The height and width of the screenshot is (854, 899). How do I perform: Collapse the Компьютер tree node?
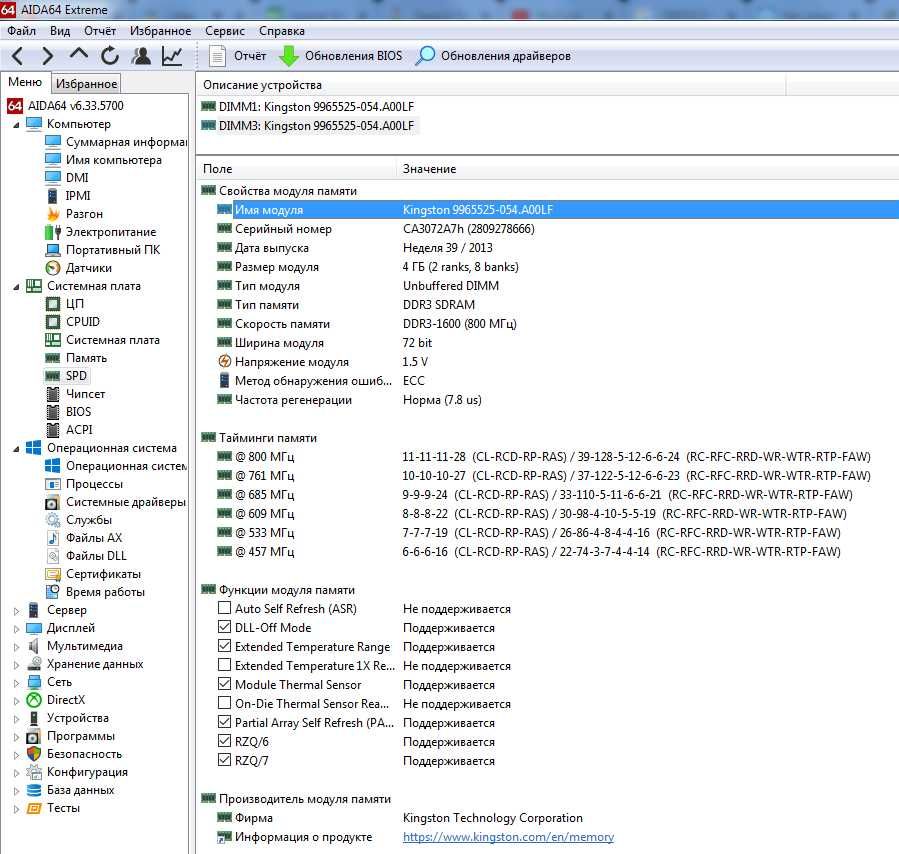click(x=16, y=124)
